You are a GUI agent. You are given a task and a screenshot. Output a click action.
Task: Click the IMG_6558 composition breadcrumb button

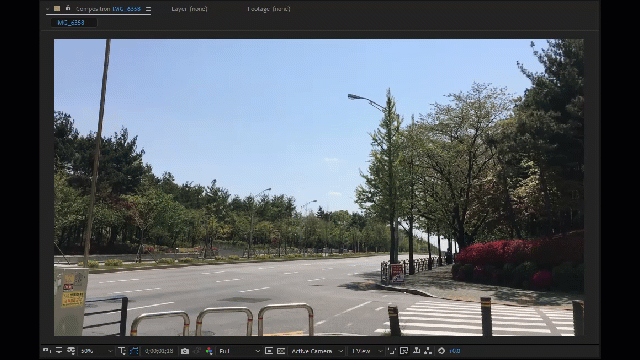coord(73,22)
